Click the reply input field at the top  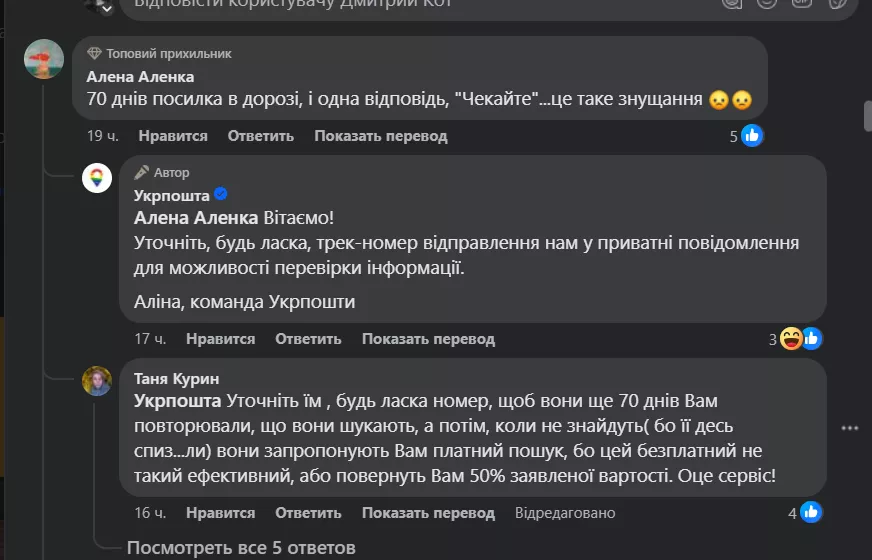400,4
